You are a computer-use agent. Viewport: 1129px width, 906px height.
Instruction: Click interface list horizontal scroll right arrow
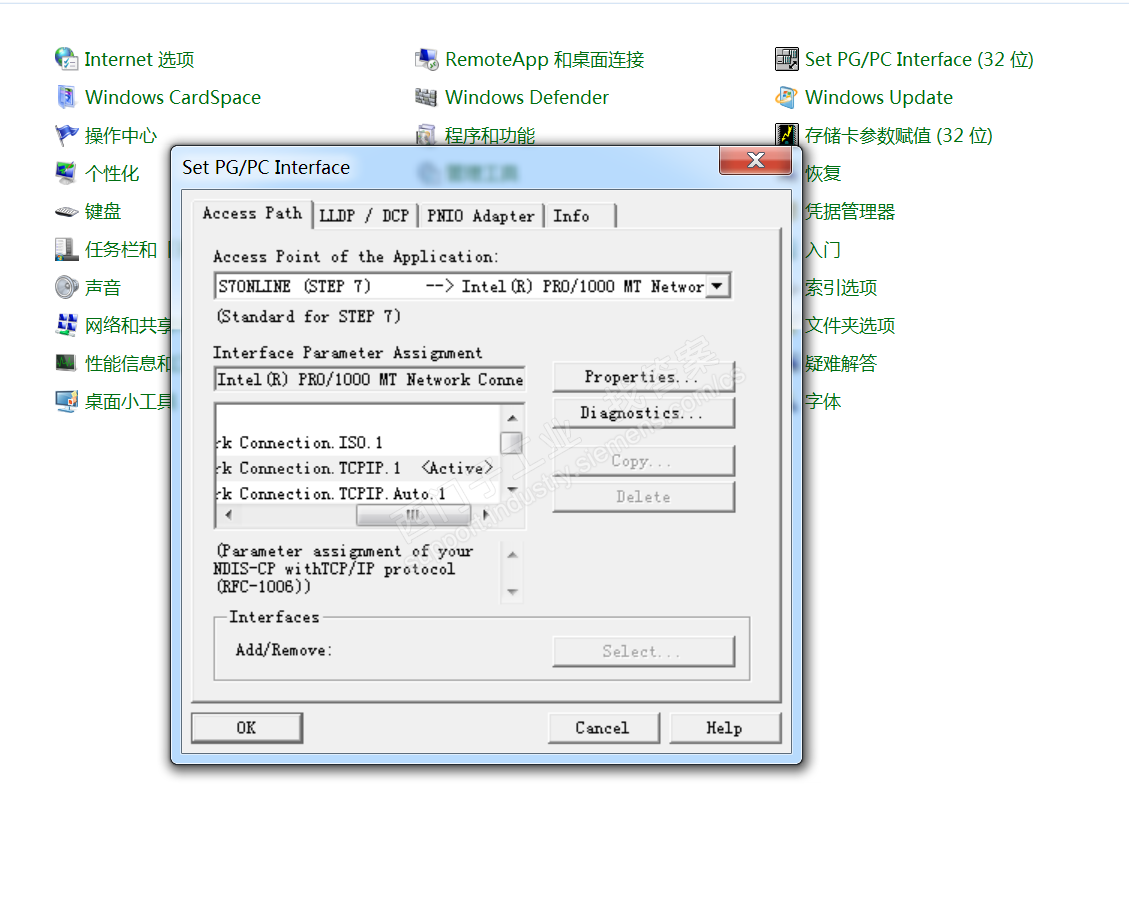click(486, 514)
